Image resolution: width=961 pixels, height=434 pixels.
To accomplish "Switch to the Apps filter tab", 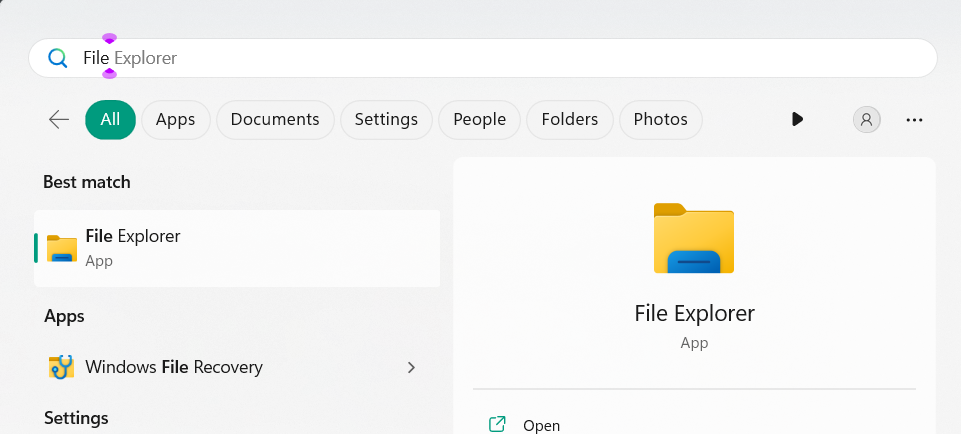I will point(175,120).
